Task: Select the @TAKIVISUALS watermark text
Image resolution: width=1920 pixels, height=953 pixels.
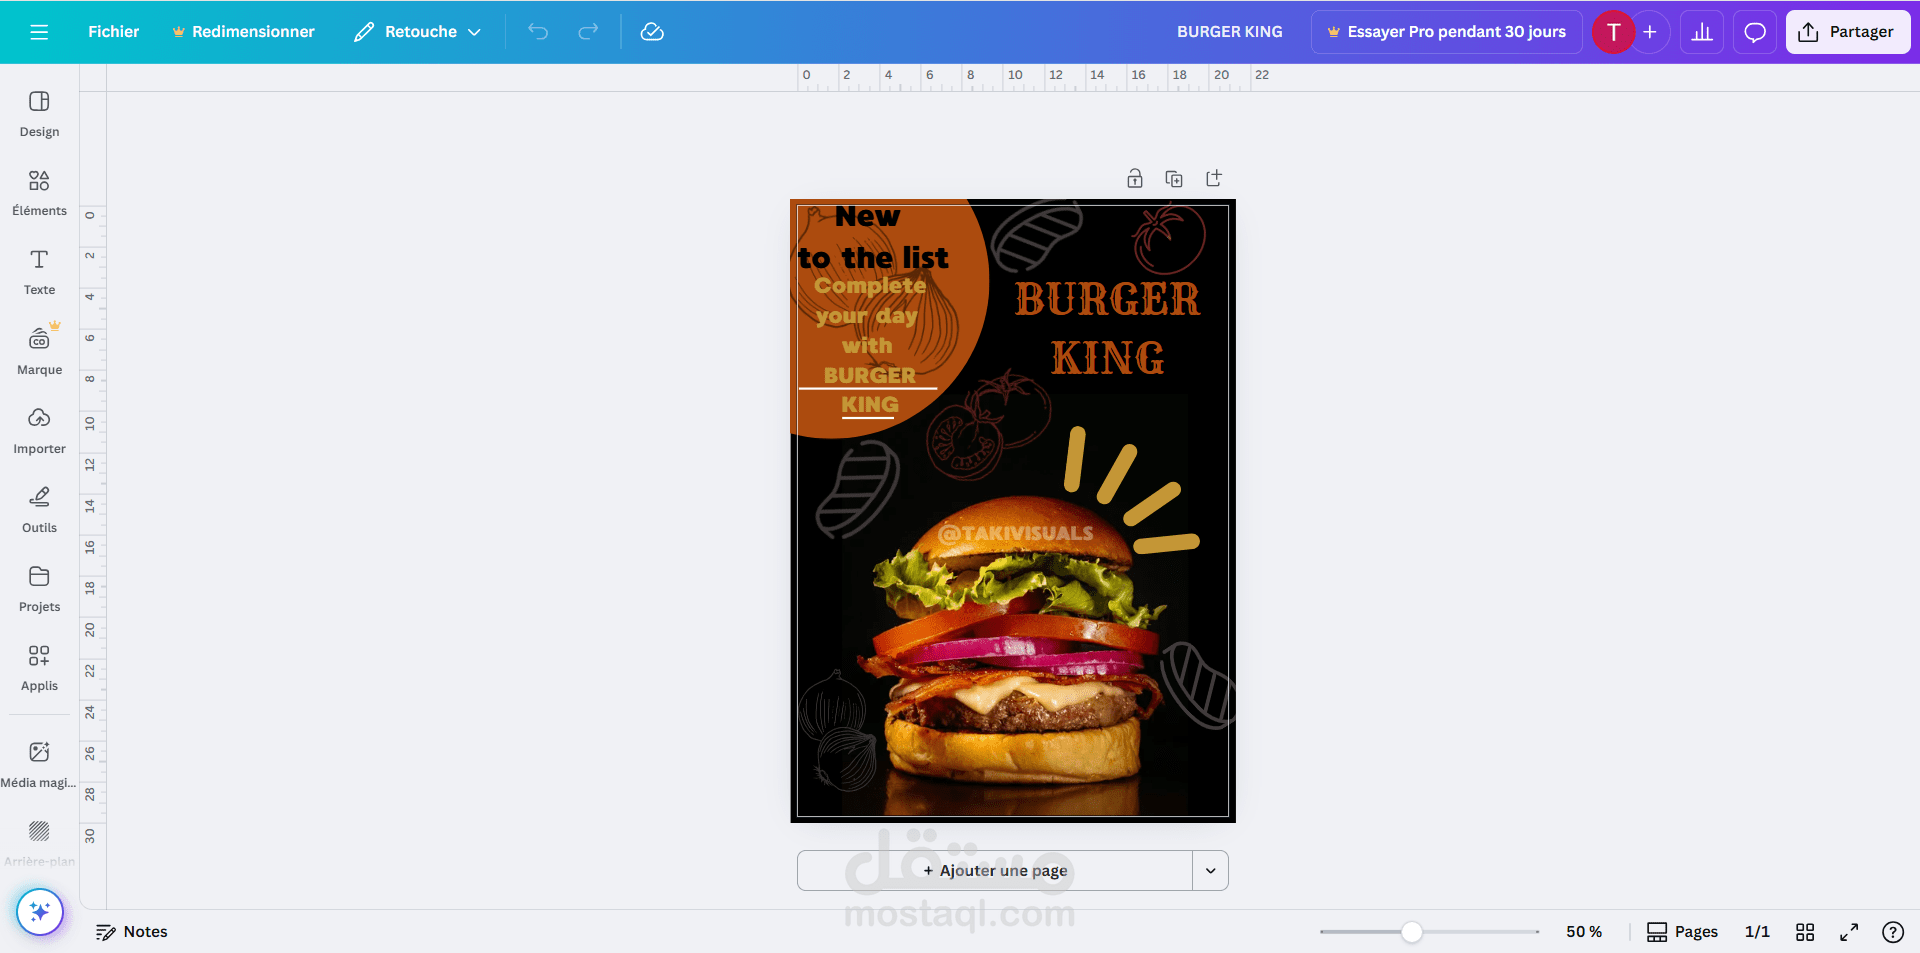Action: (1016, 533)
